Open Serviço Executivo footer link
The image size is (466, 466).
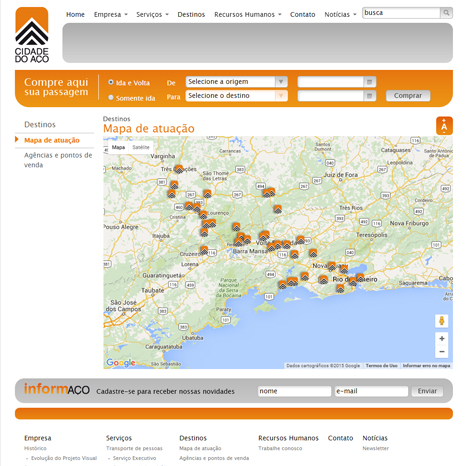134,458
